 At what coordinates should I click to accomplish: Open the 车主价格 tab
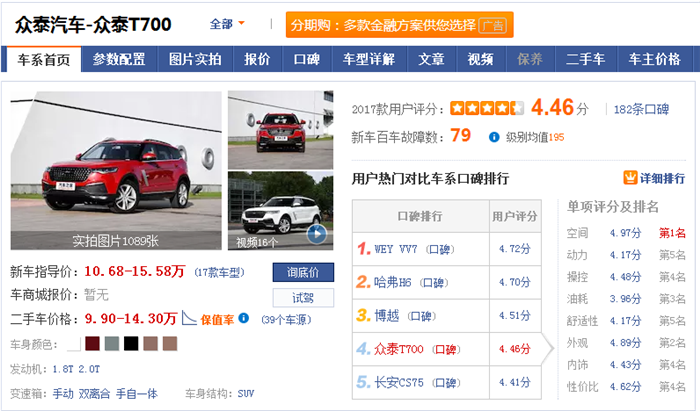(x=655, y=59)
